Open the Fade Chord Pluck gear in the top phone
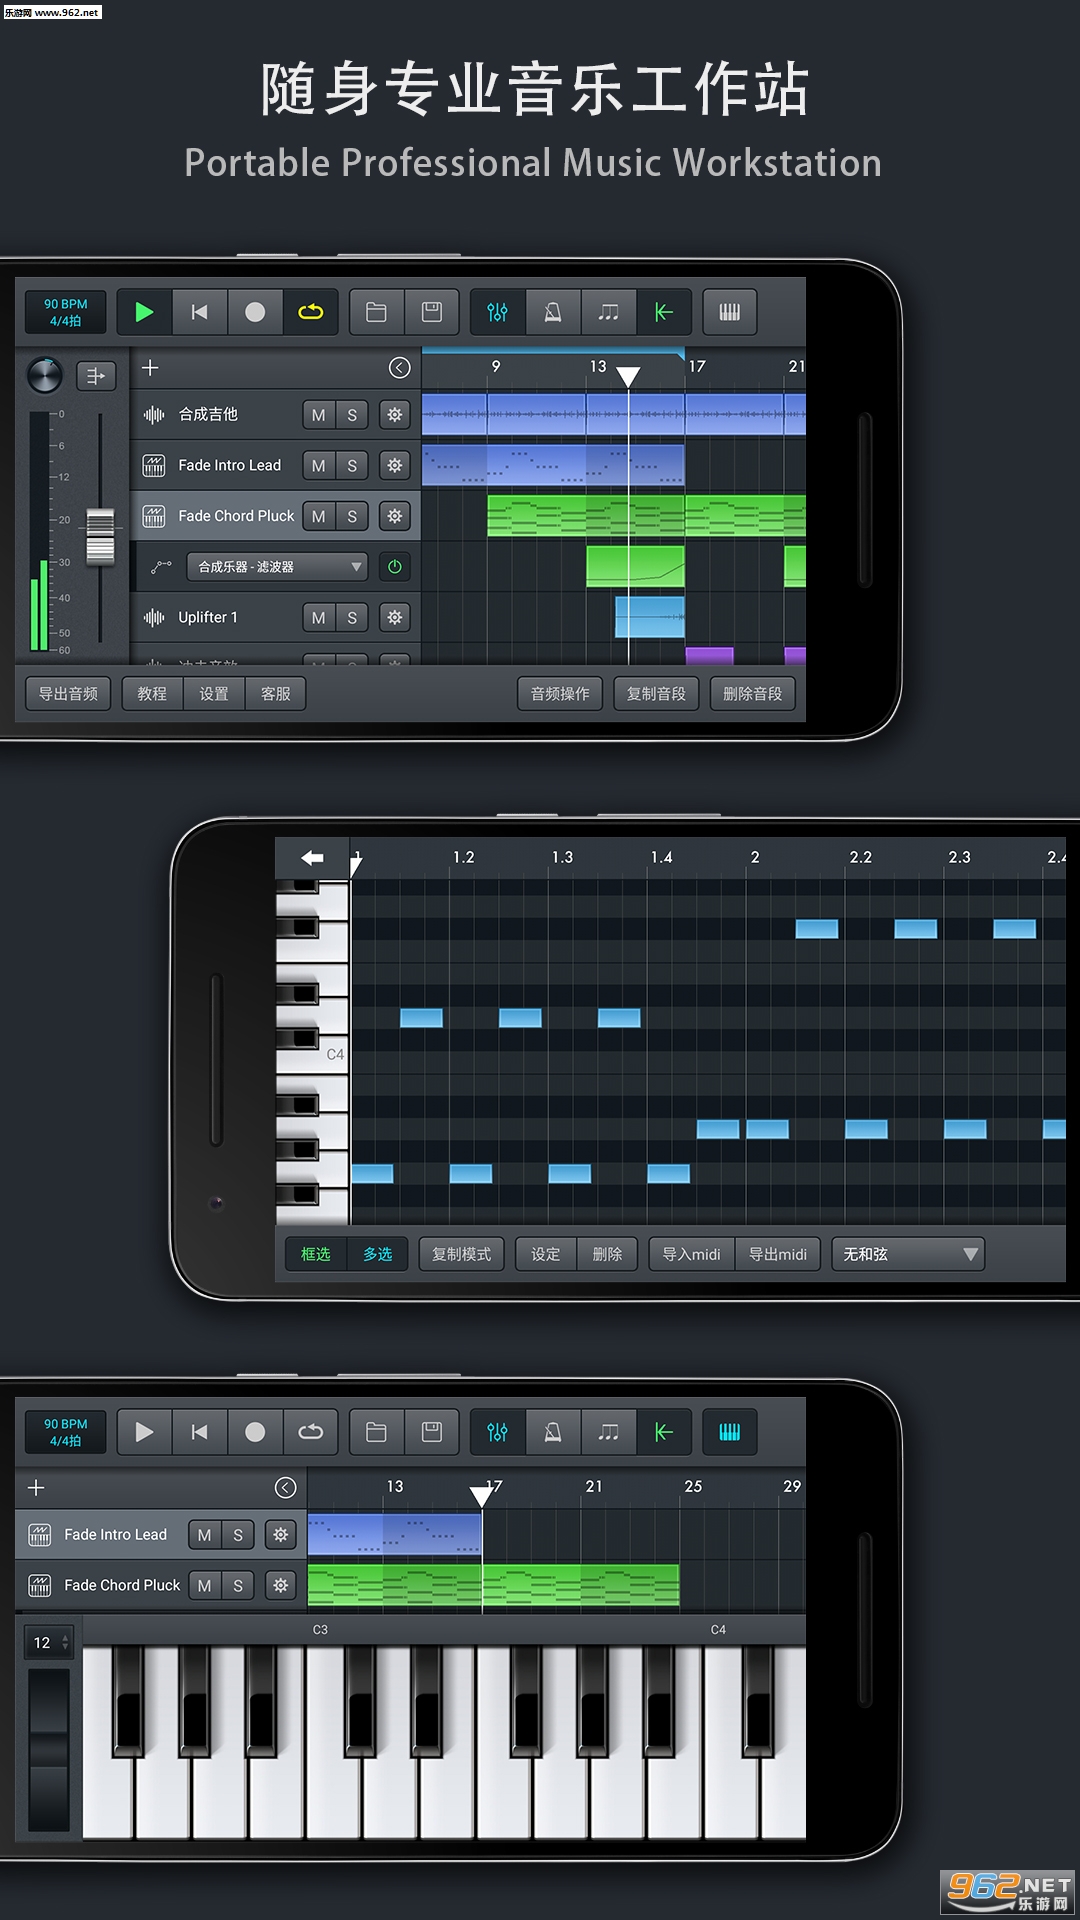This screenshot has height=1920, width=1080. coord(395,516)
